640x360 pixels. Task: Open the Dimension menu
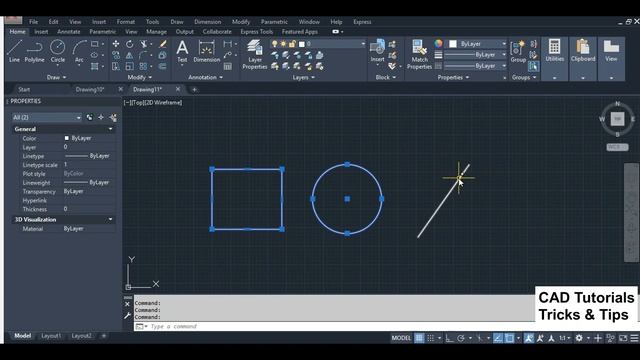pyautogui.click(x=207, y=22)
